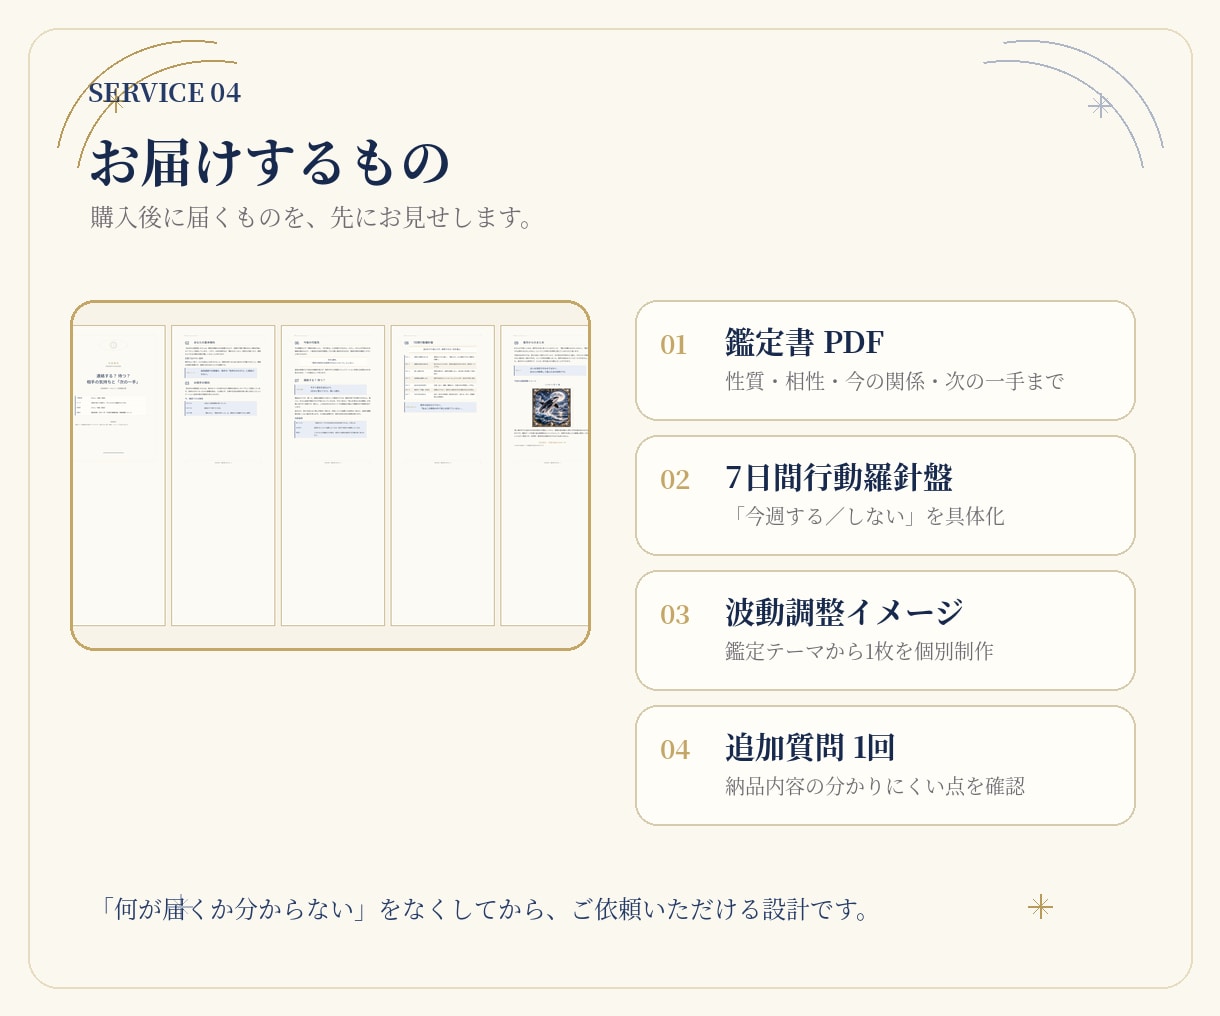Image resolution: width=1220 pixels, height=1016 pixels.
Task: Click the footer sentence beginning '「何が届くか分からない」'
Action: (x=483, y=909)
